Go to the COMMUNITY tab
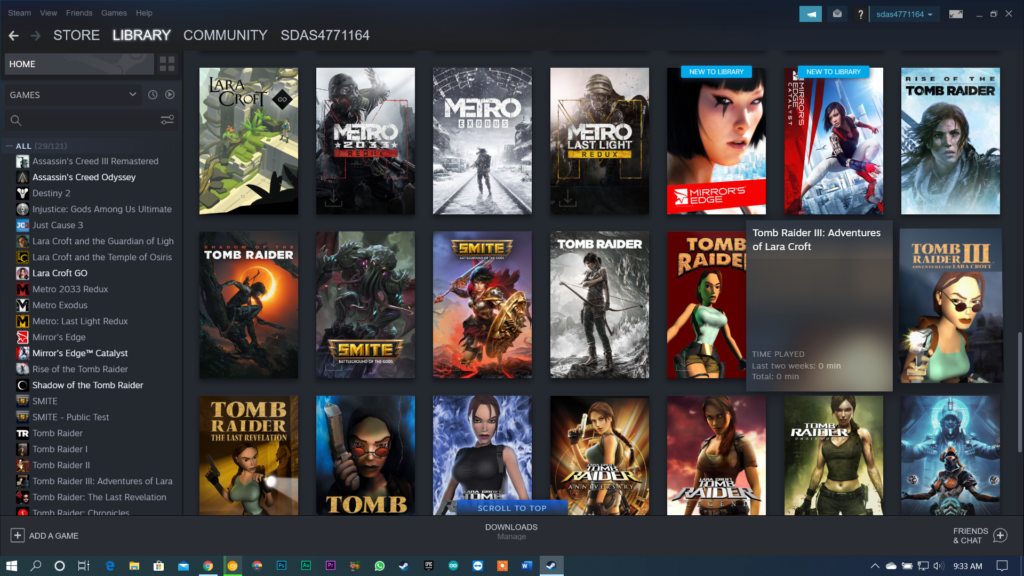Screen dimensions: 1024x576 (x=225, y=35)
